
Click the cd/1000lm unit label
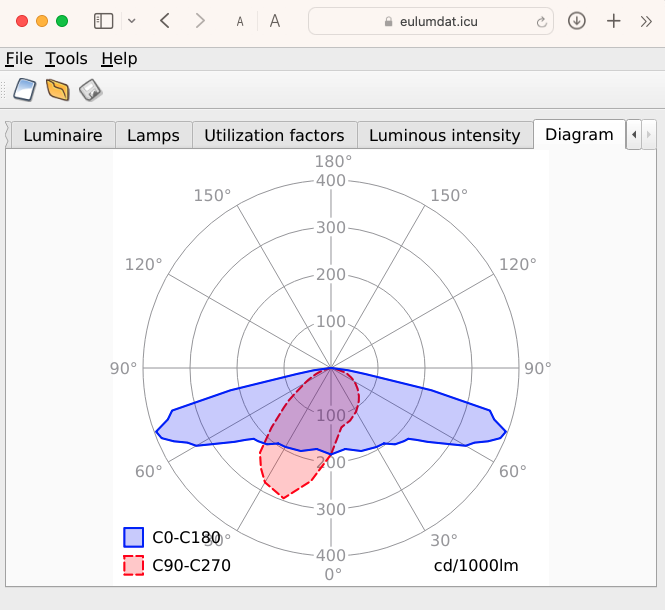pos(476,565)
